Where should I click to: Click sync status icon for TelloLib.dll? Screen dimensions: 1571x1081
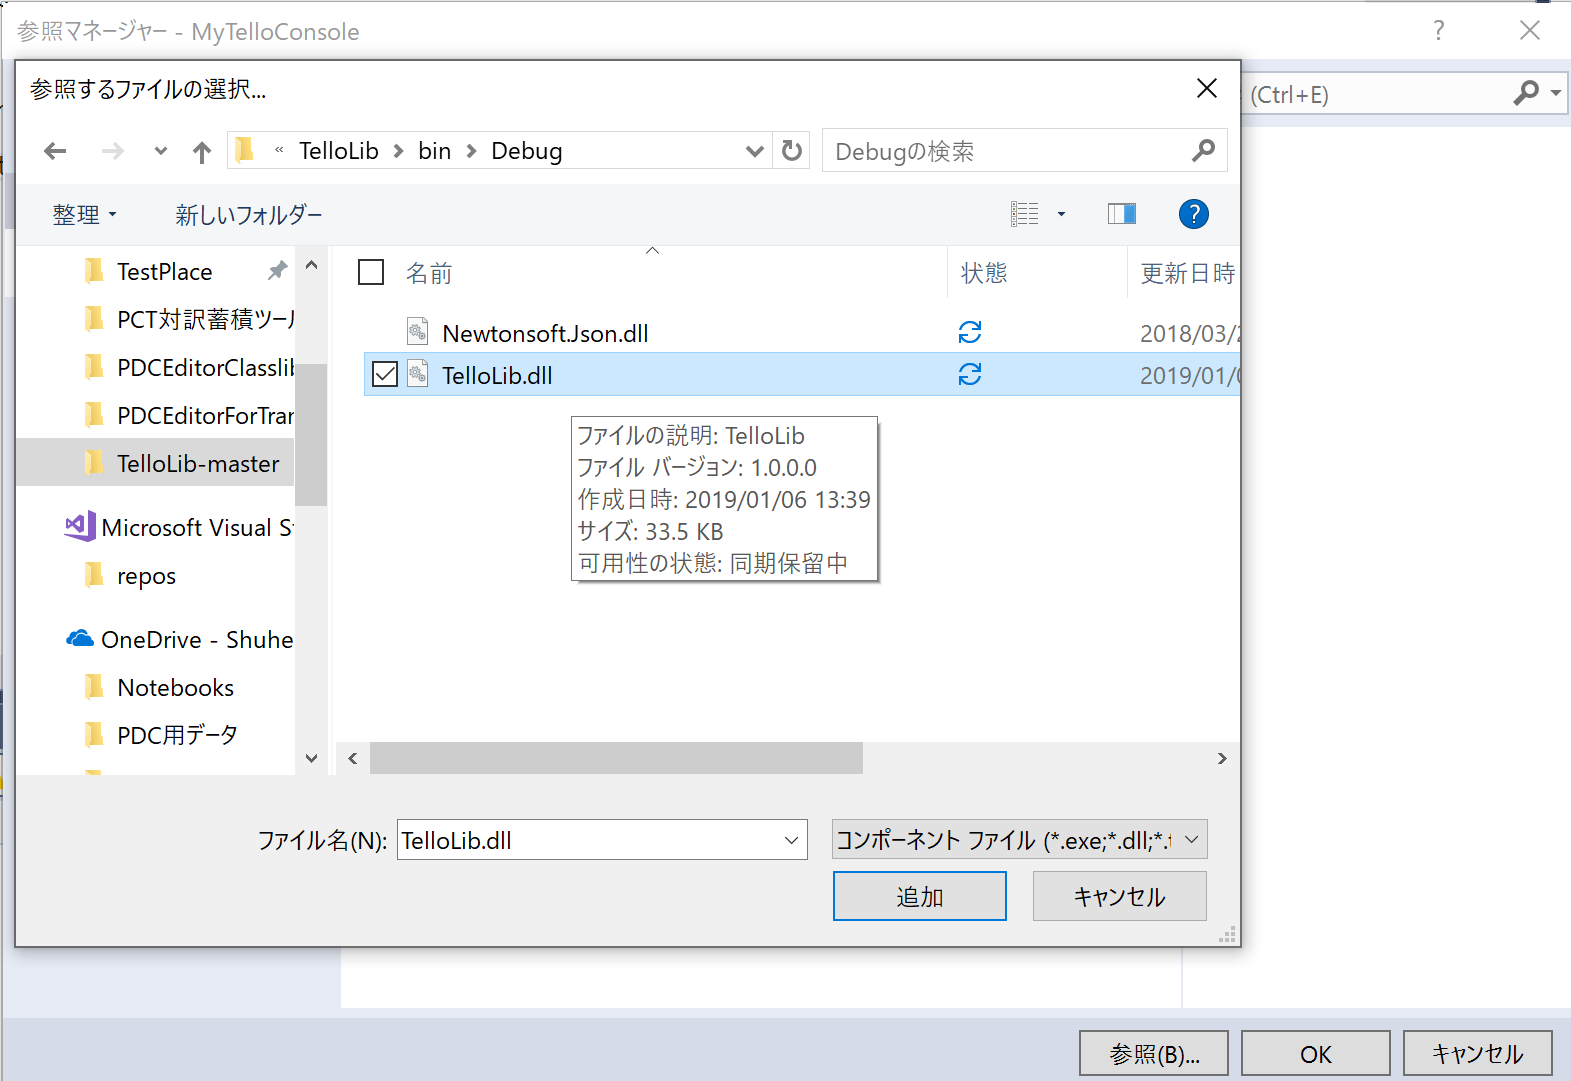[970, 374]
